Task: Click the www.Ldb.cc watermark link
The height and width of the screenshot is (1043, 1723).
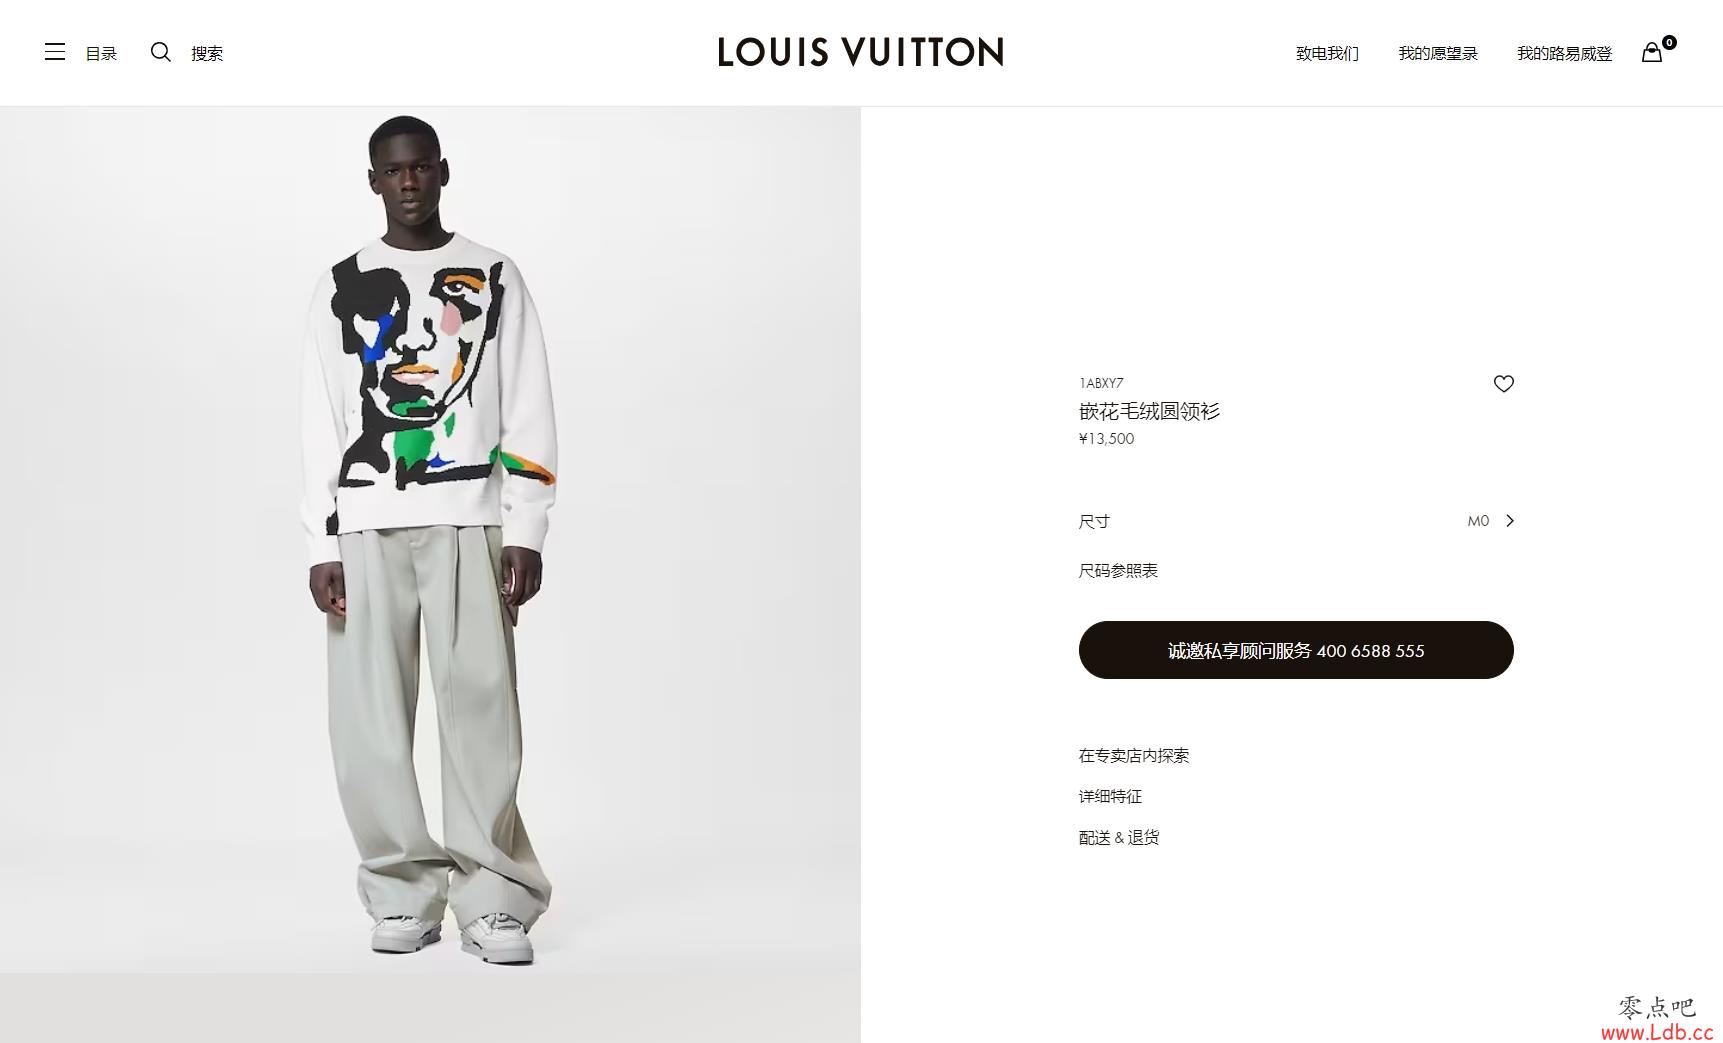Action: pos(1657,1032)
